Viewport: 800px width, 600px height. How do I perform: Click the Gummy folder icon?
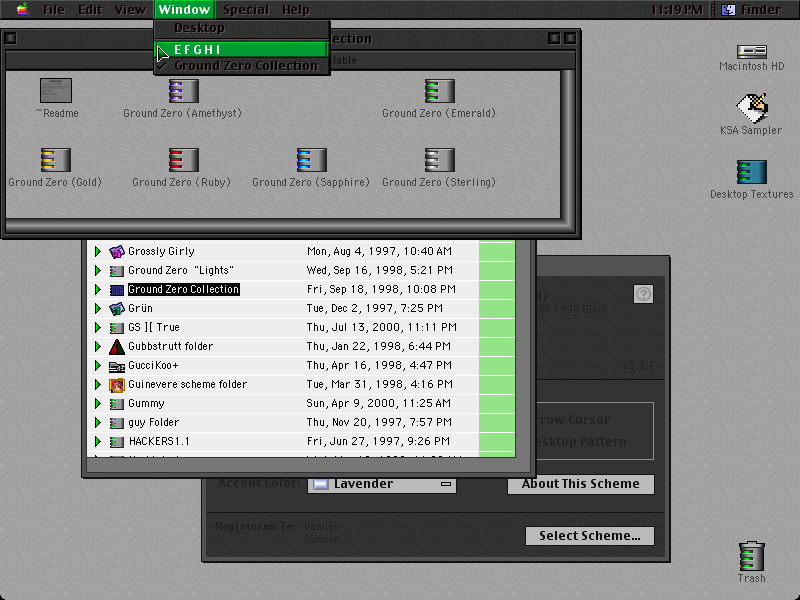(117, 404)
